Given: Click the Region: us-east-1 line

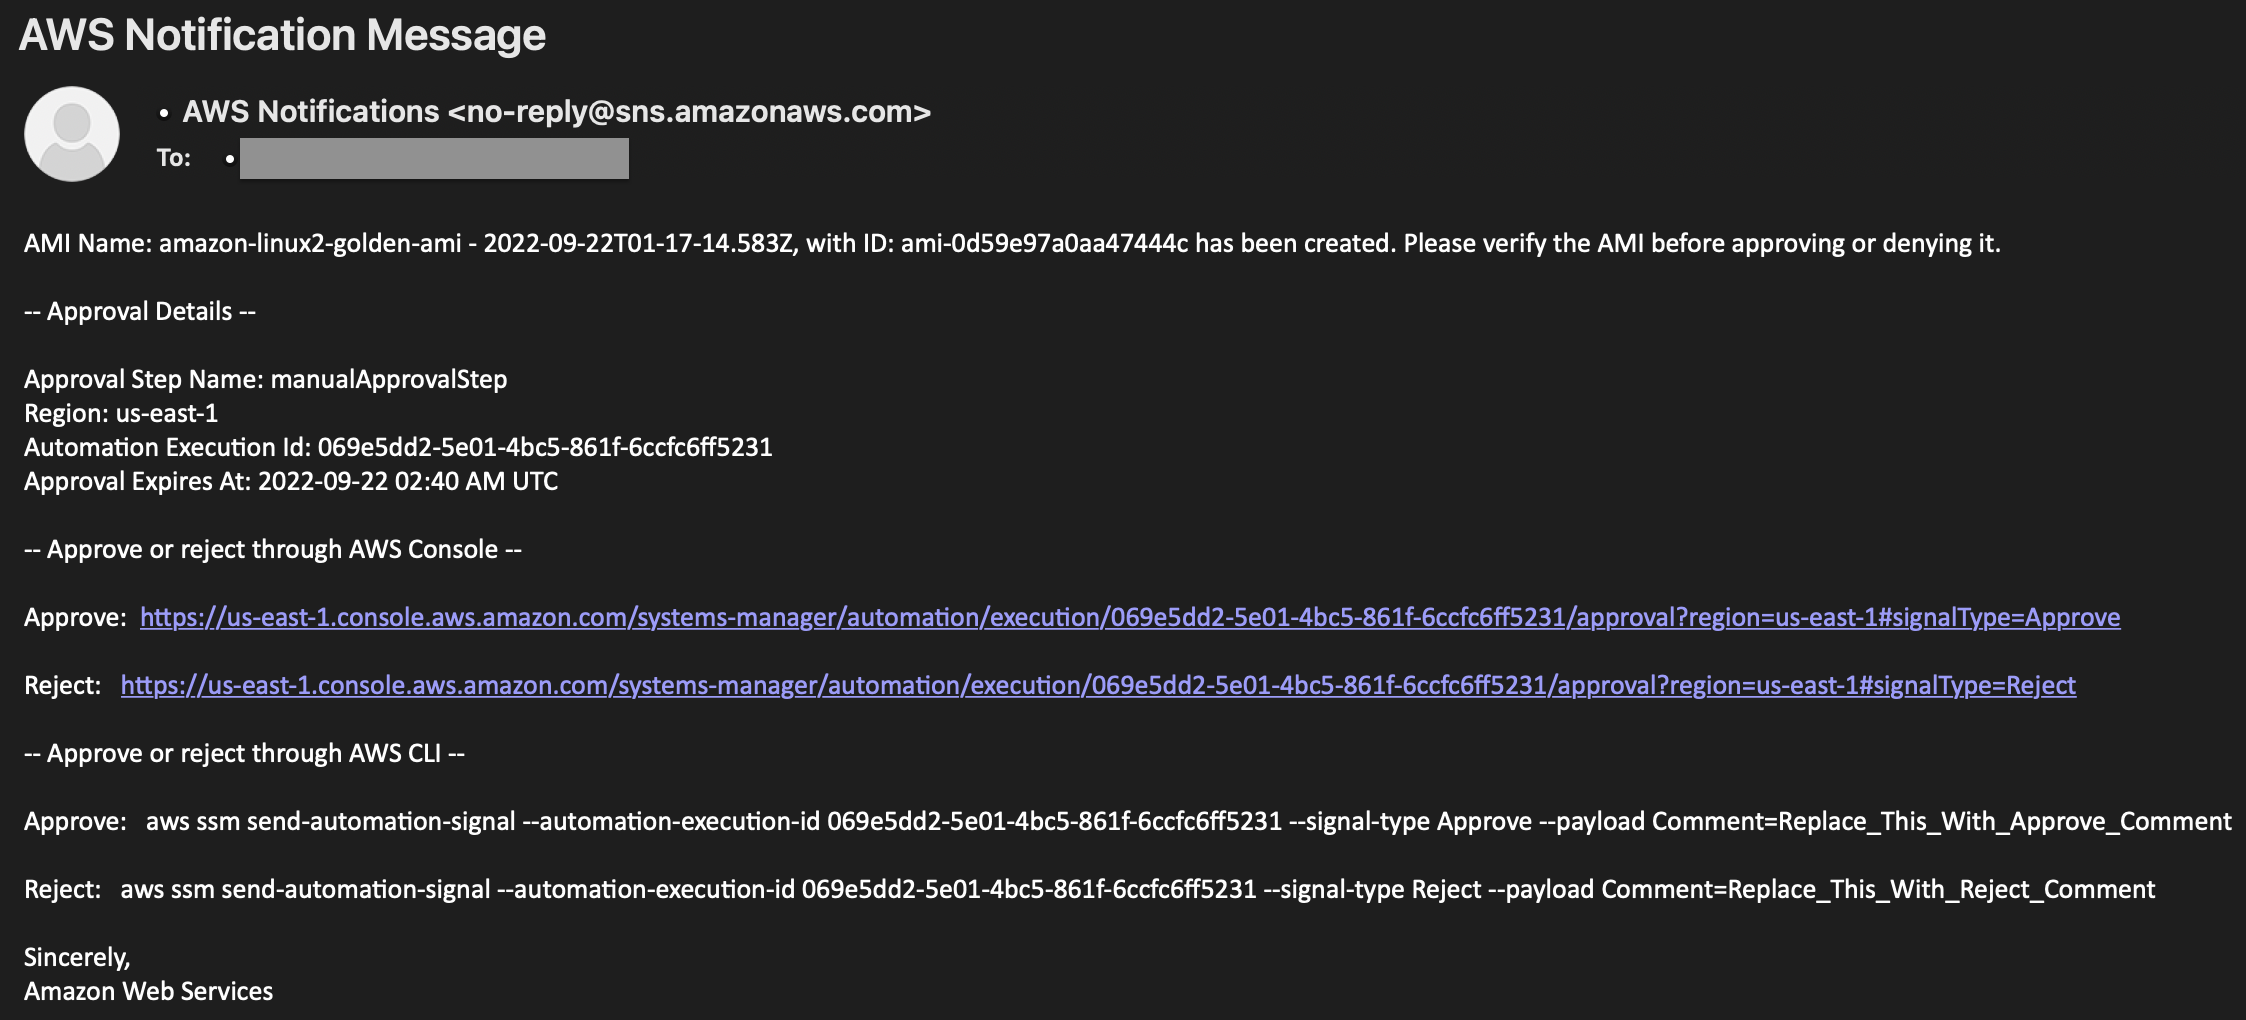Looking at the screenshot, I should click(121, 413).
